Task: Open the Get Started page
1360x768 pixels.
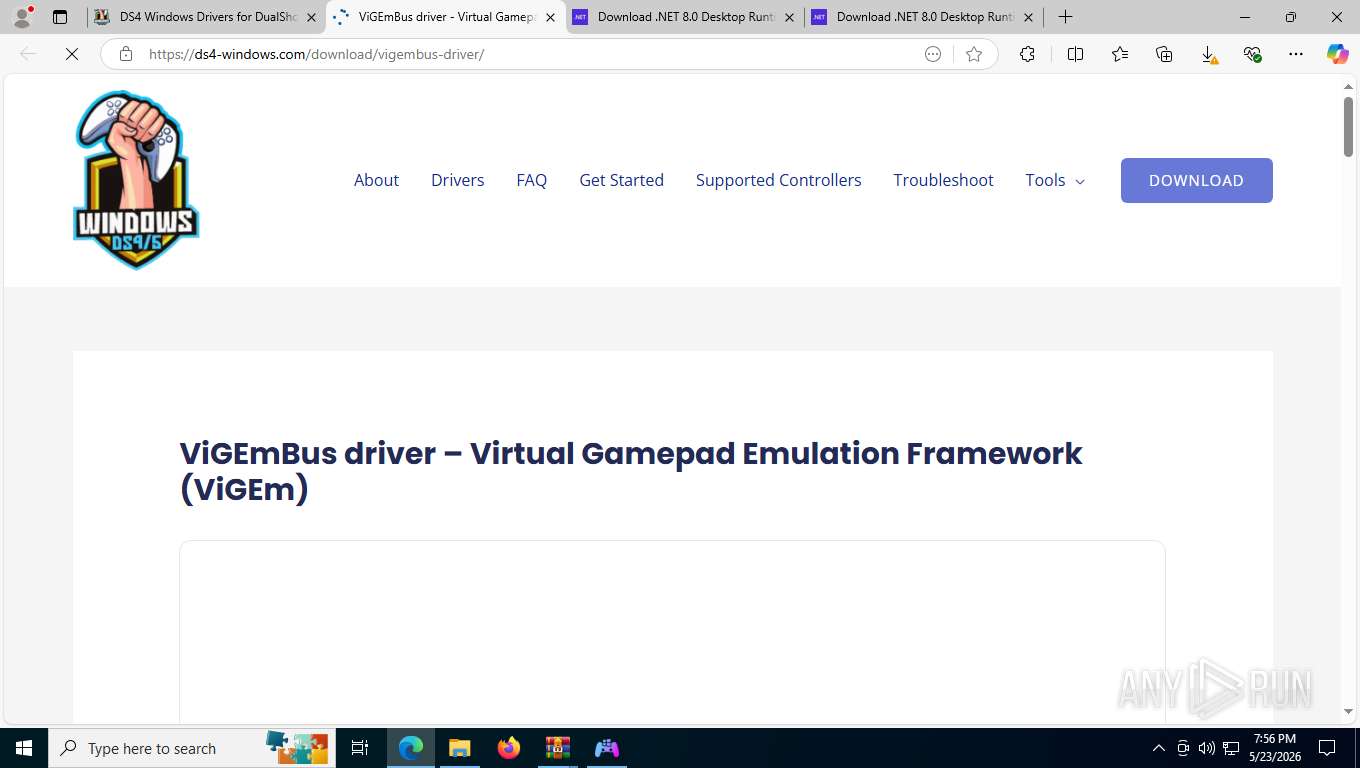Action: point(622,180)
